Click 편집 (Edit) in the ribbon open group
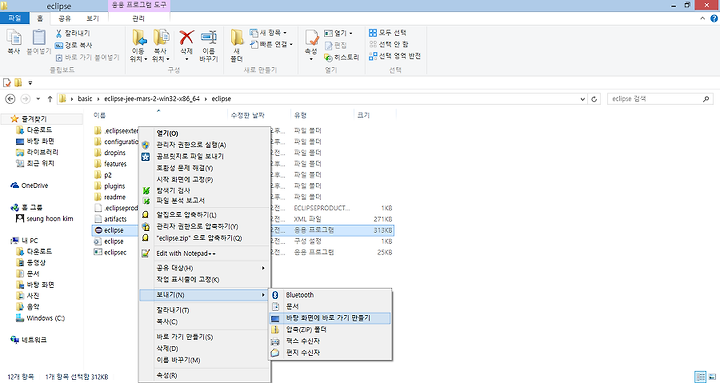The height and width of the screenshot is (383, 720). [336, 45]
